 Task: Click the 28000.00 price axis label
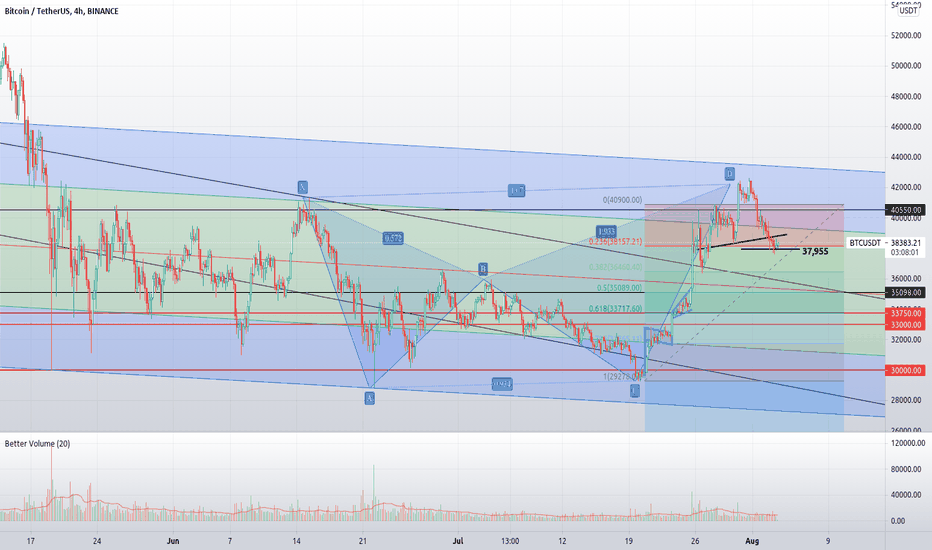pyautogui.click(x=906, y=400)
